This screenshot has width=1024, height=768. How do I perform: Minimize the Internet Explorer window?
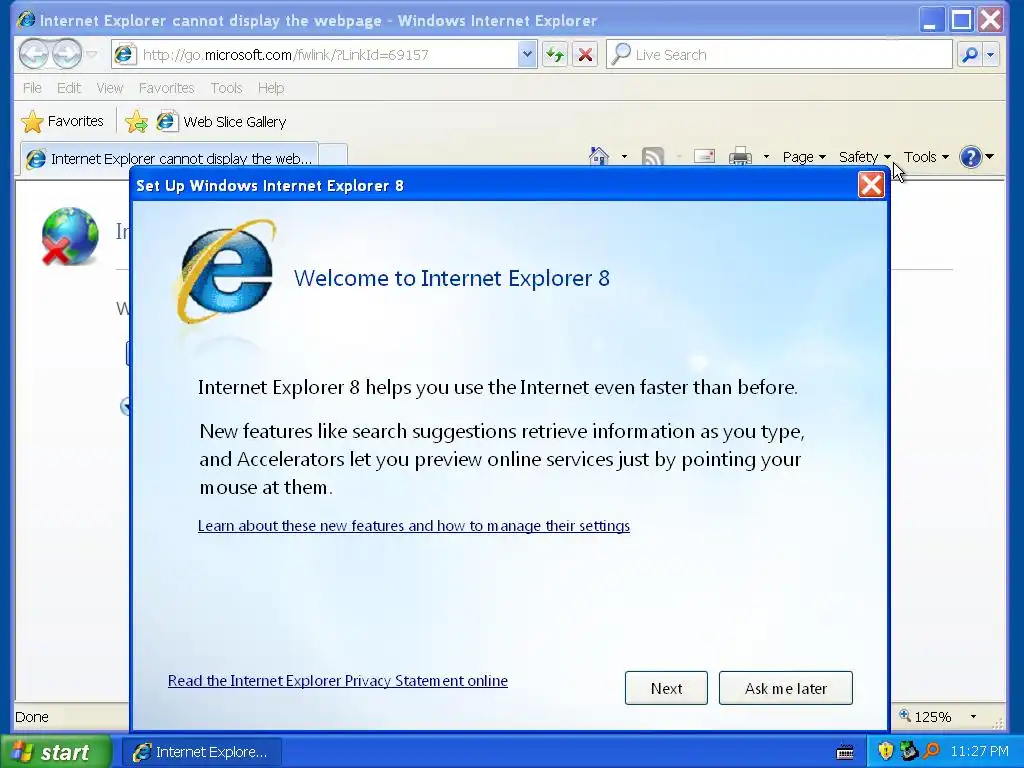(x=931, y=20)
